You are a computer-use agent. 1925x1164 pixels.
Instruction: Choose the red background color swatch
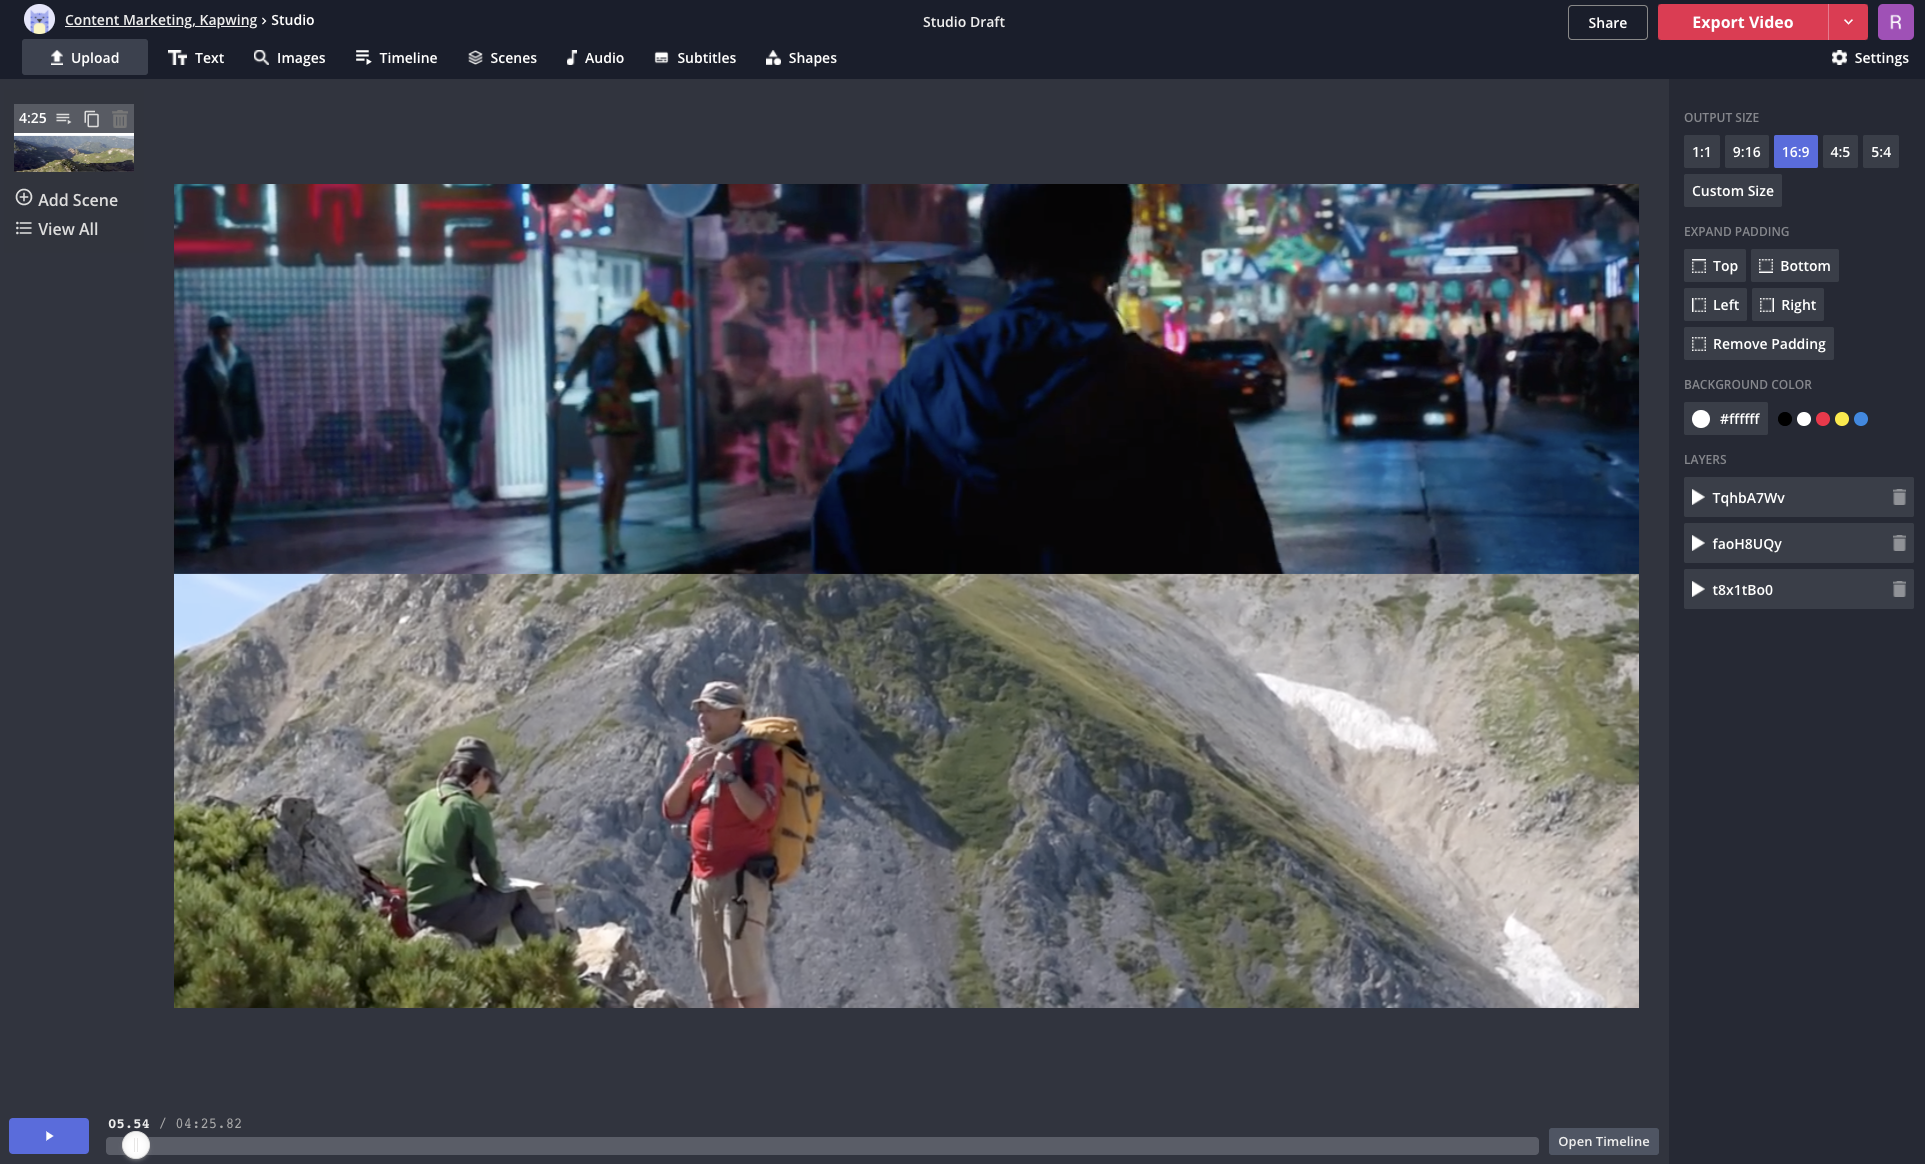(1823, 419)
